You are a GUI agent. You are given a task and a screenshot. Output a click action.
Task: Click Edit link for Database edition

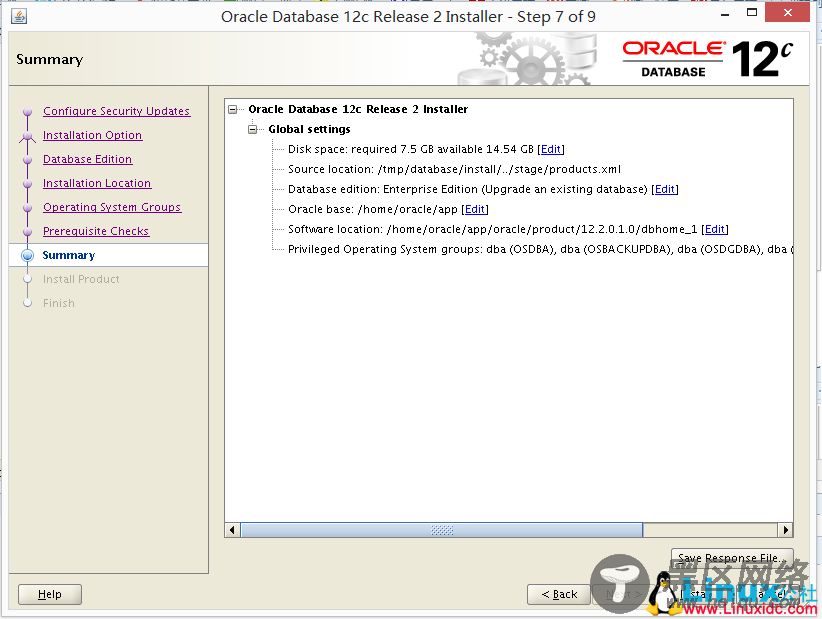point(665,189)
